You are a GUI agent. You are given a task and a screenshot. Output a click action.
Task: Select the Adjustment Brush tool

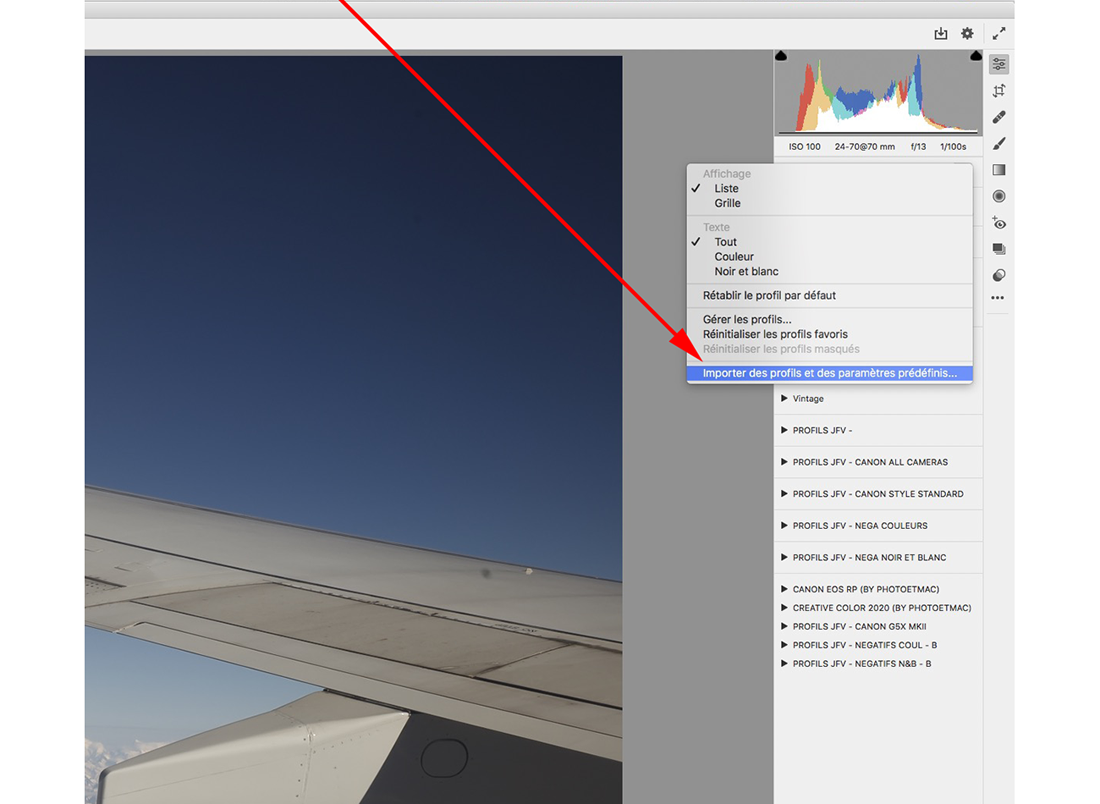[x=998, y=144]
